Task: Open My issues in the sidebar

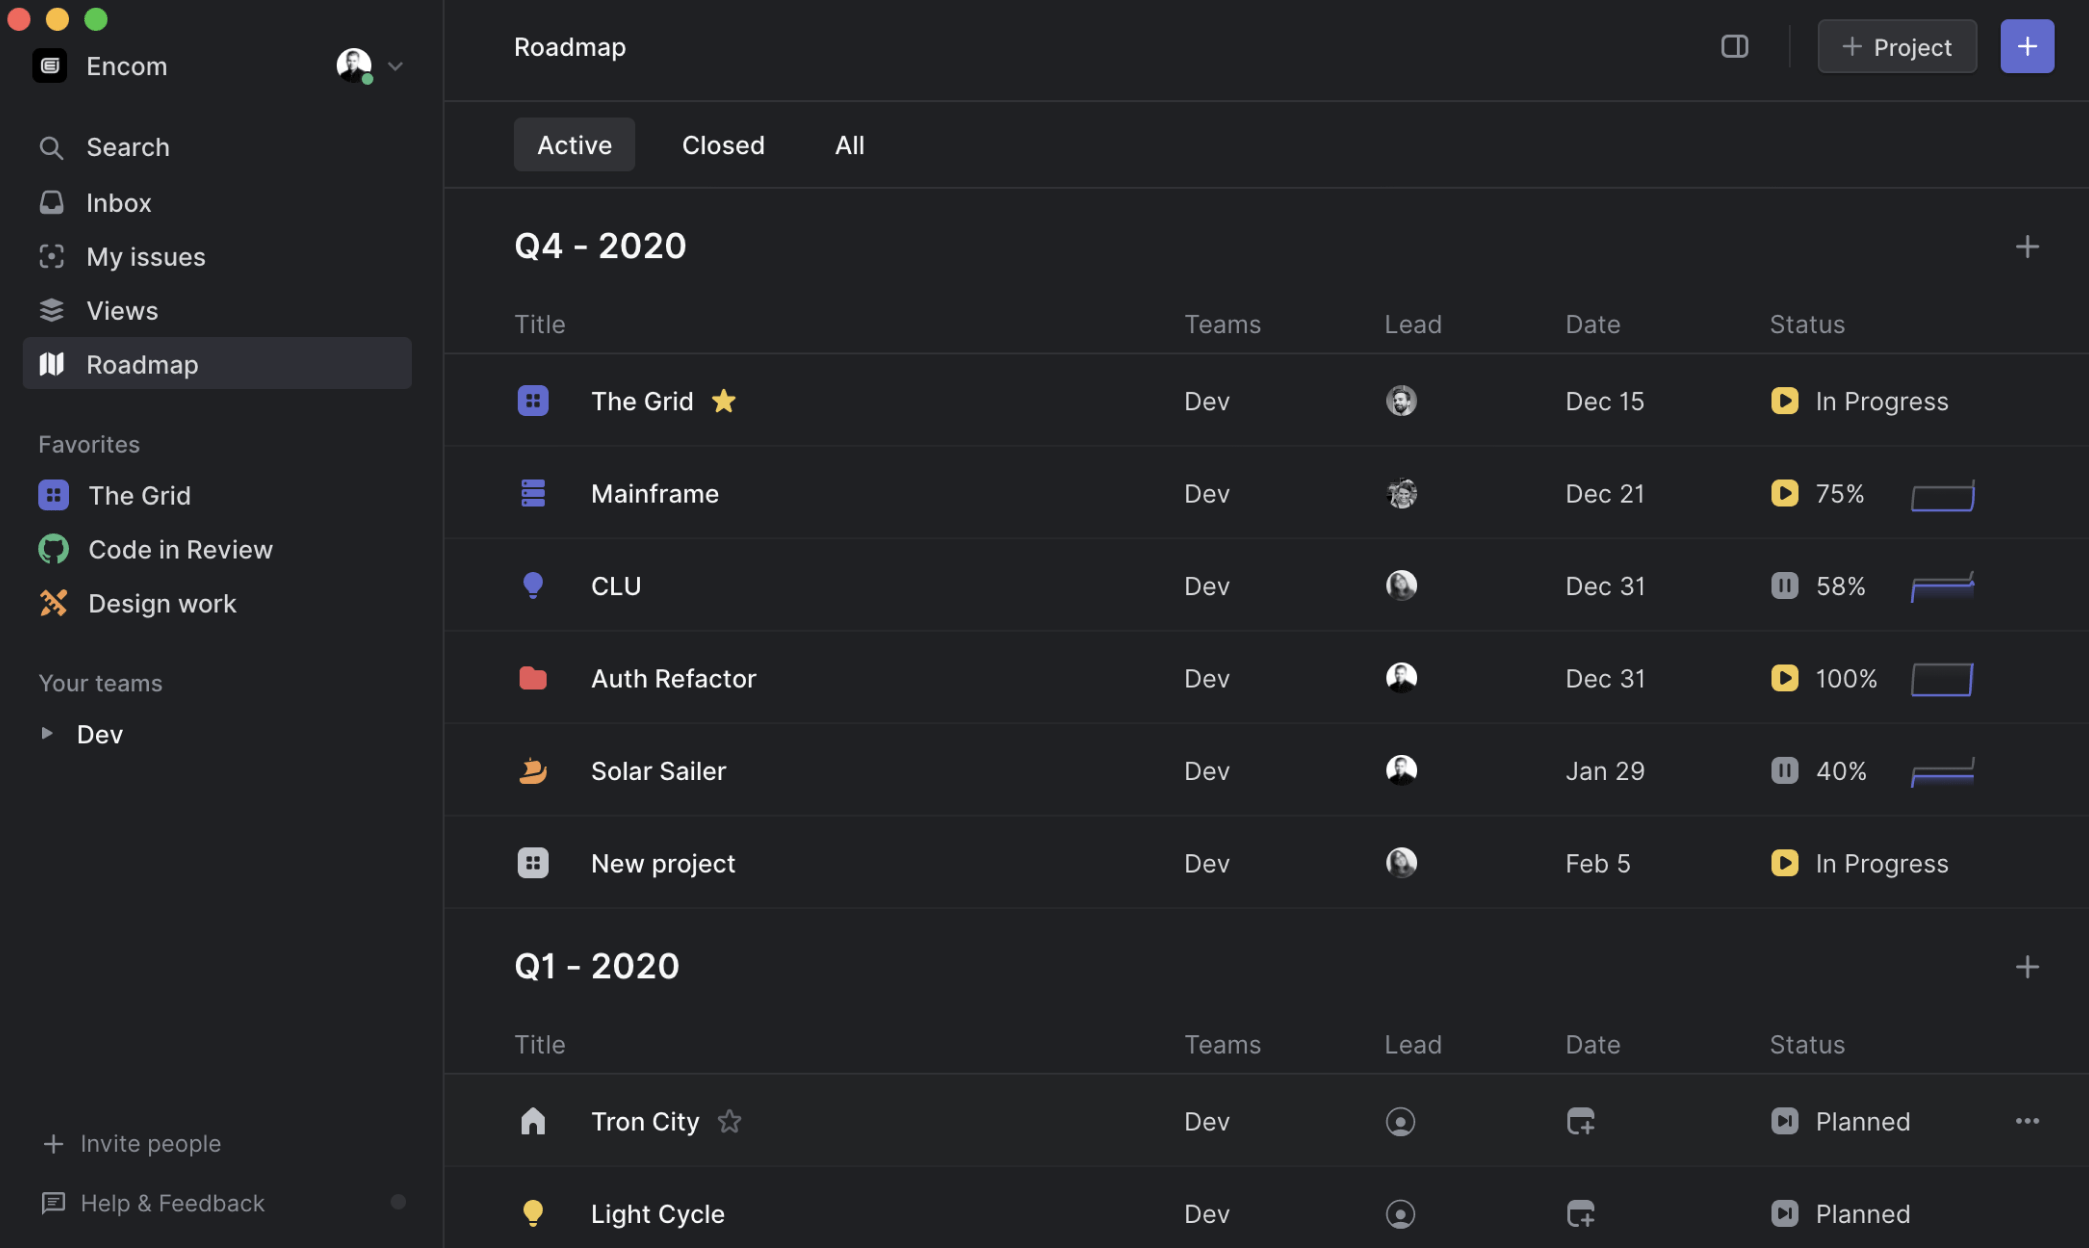Action: tap(216, 256)
